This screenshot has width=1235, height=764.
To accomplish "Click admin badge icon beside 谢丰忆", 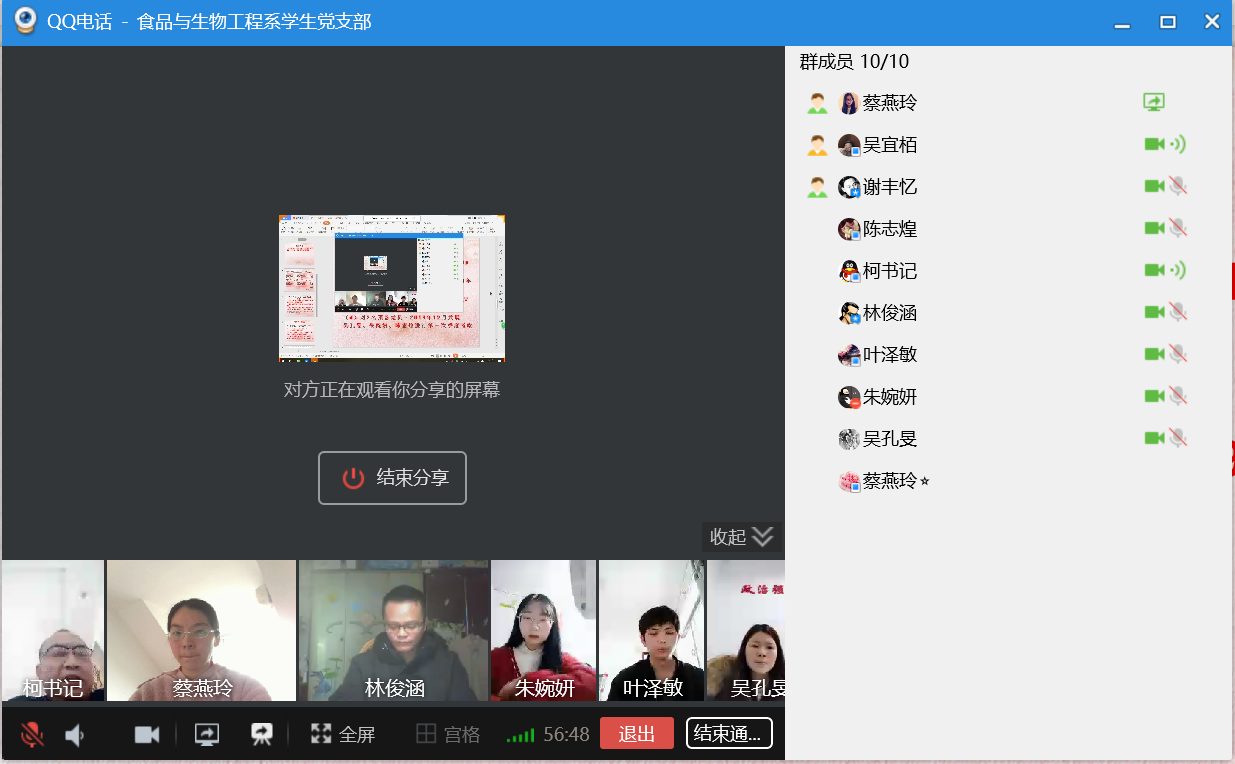I will click(x=818, y=187).
